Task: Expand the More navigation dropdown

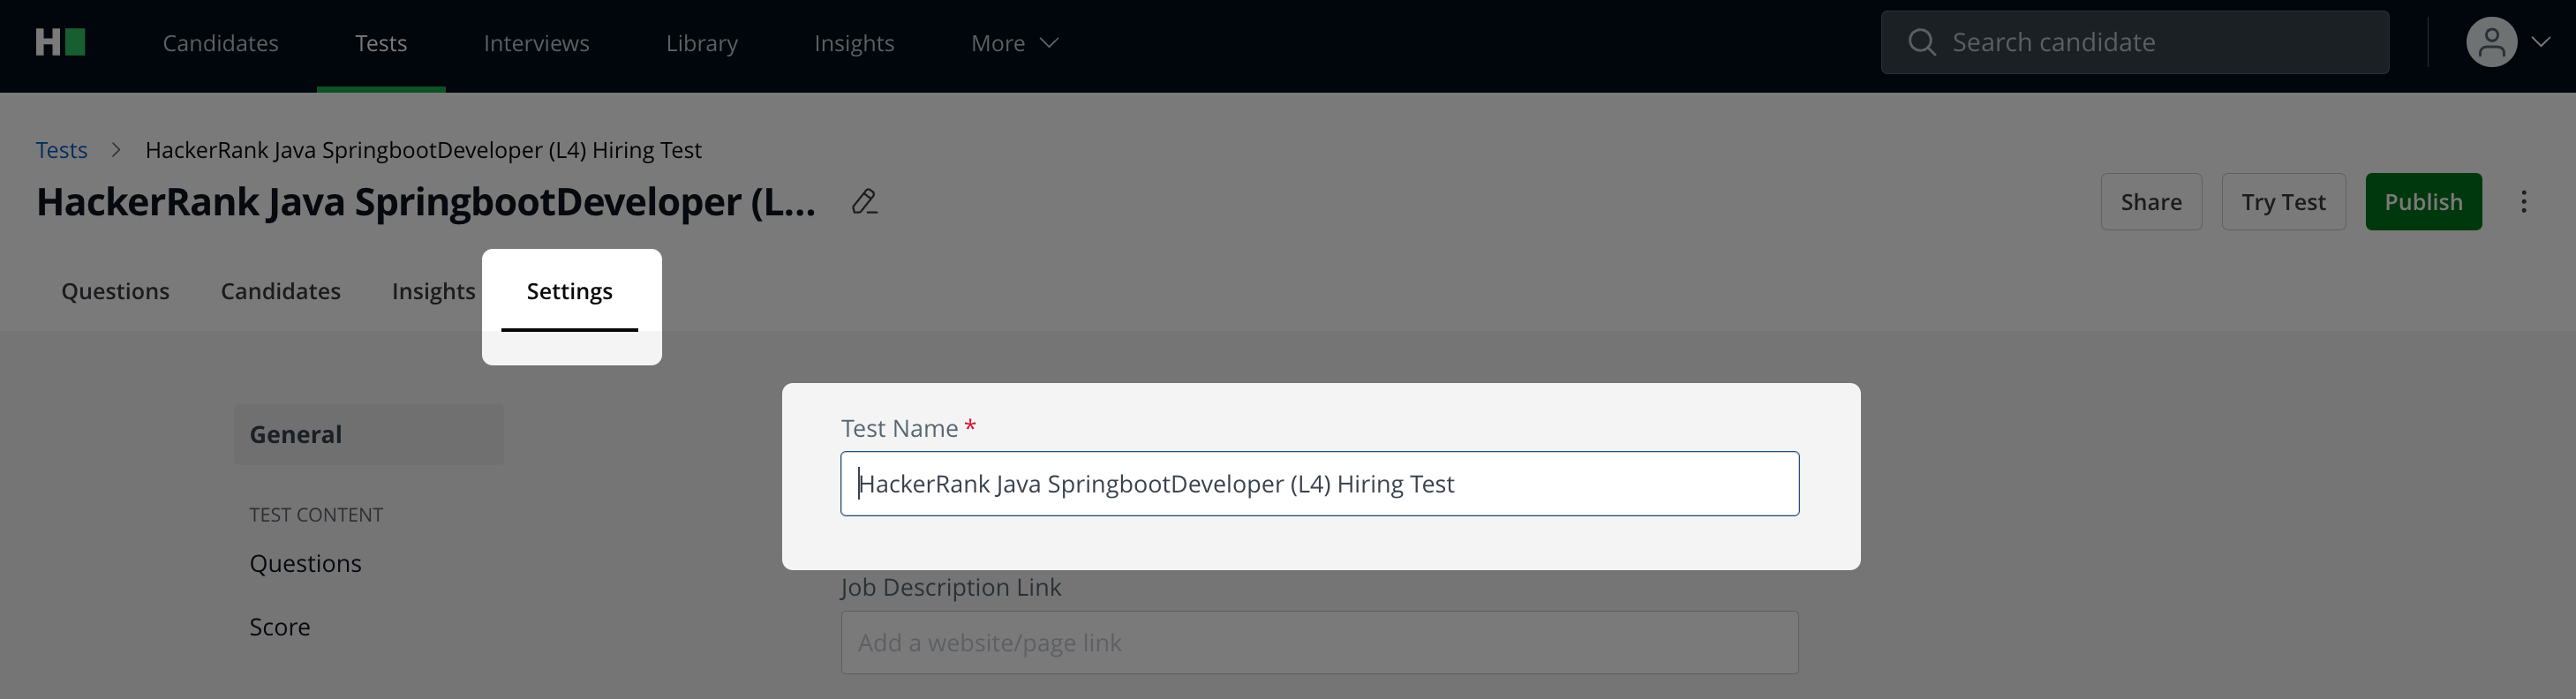Action: [x=1014, y=43]
